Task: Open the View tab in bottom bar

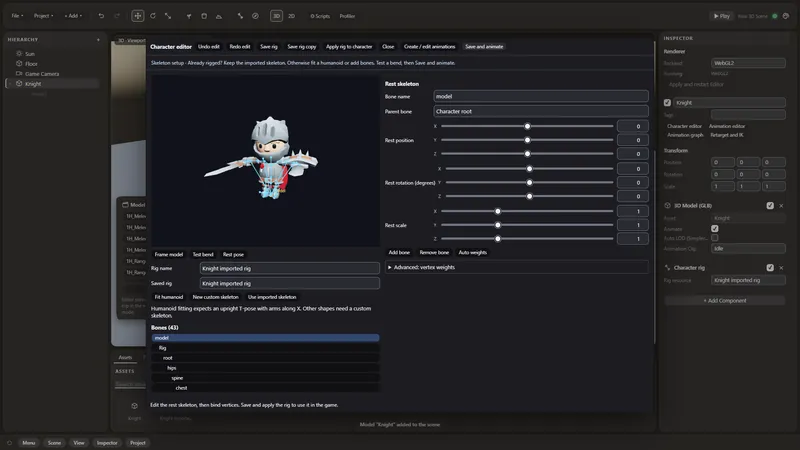Action: pyautogui.click(x=79, y=443)
